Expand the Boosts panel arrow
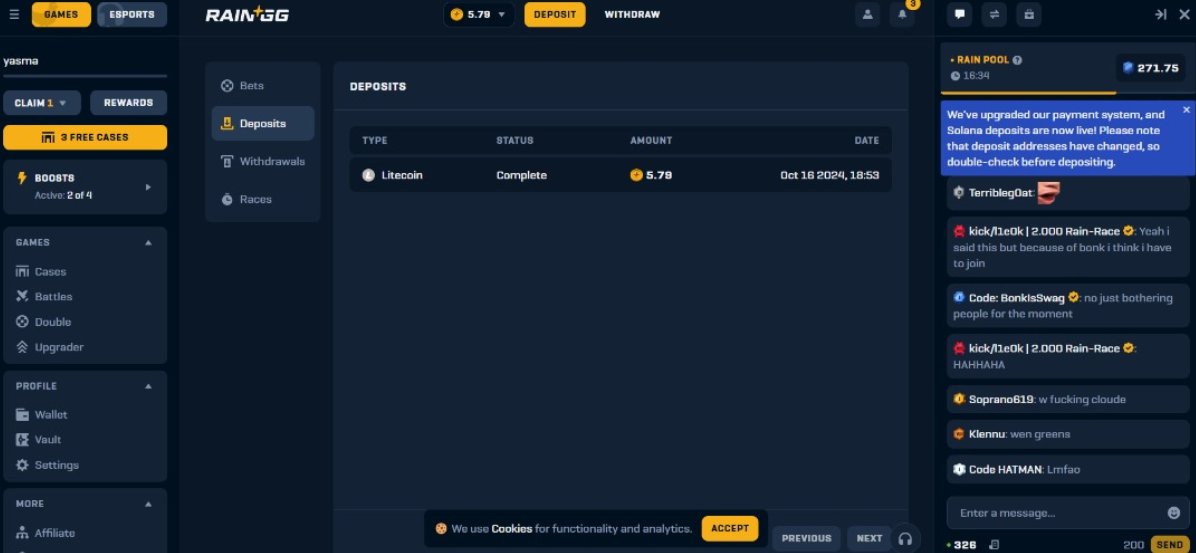The image size is (1196, 553). 148,187
